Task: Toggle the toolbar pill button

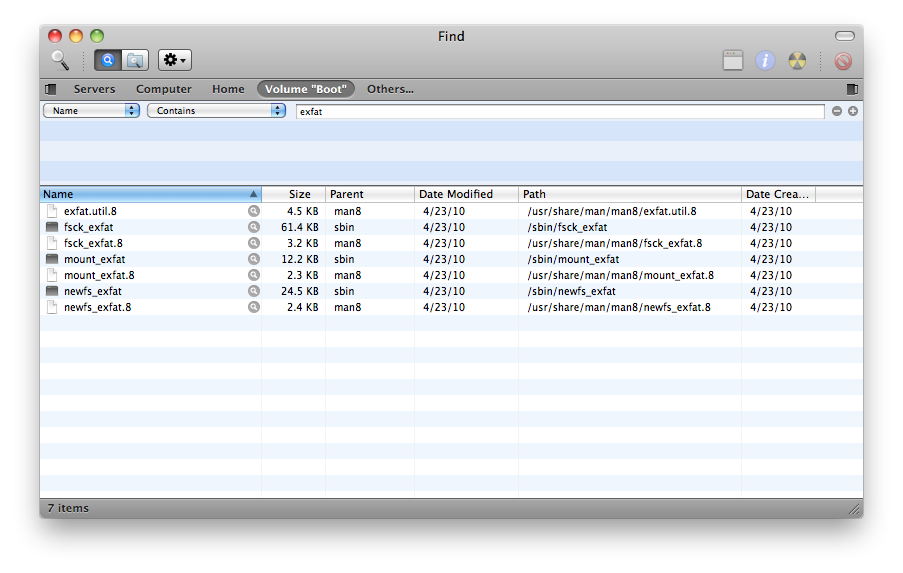Action: [x=844, y=36]
